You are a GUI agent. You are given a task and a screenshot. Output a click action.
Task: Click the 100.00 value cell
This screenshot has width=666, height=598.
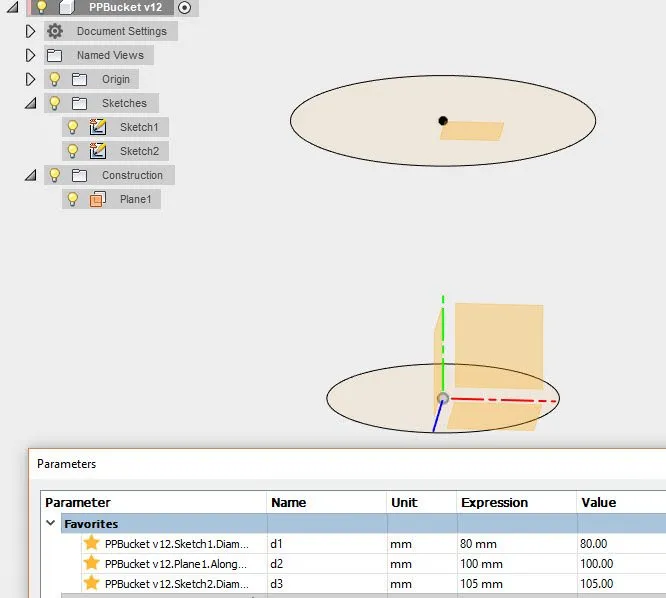[622, 564]
